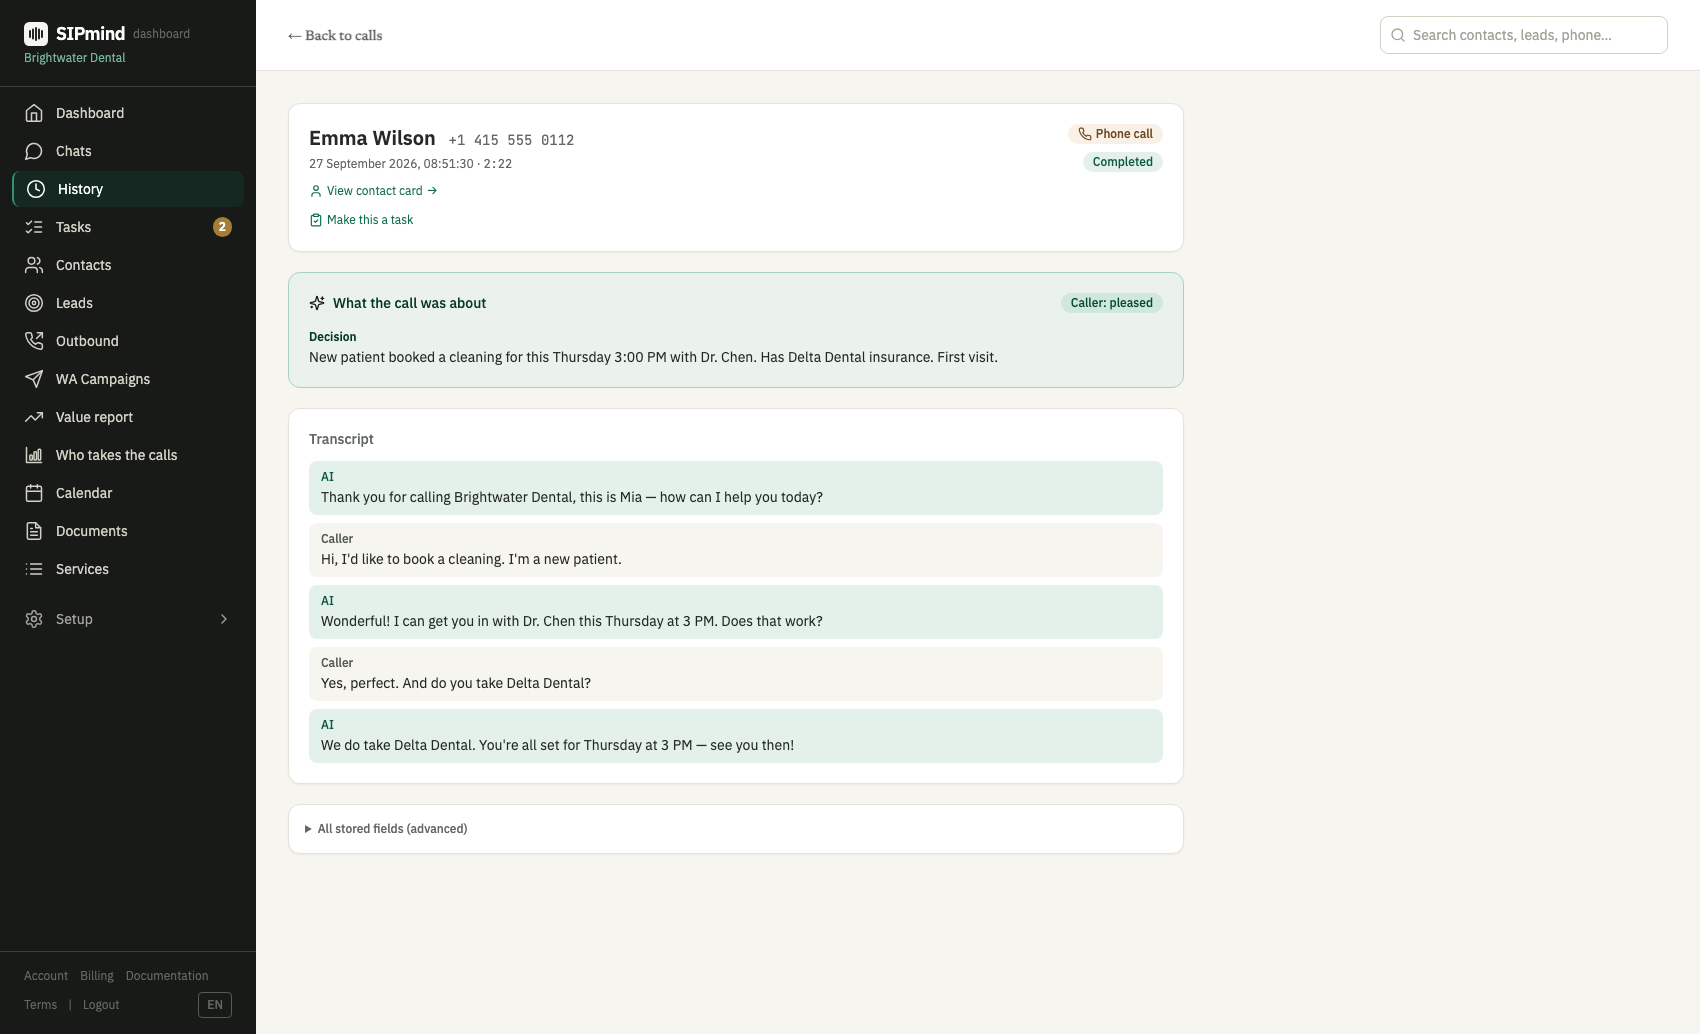Click the Phone call badge
The height and width of the screenshot is (1034, 1700).
[x=1115, y=134]
